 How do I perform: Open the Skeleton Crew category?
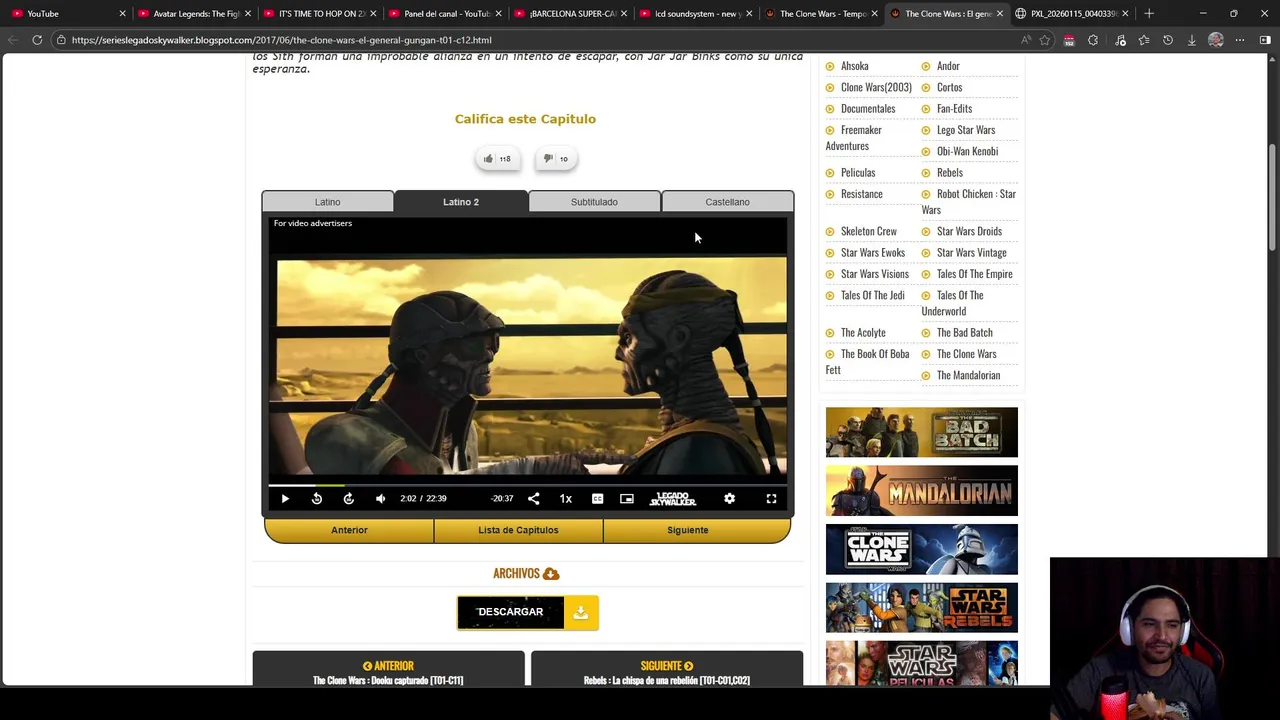point(869,231)
